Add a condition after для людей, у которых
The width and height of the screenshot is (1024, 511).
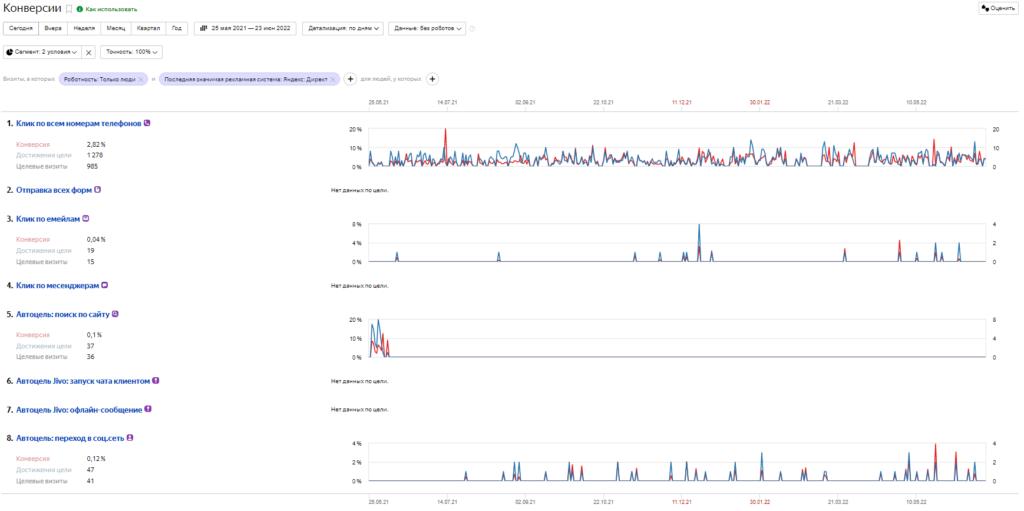coord(432,79)
